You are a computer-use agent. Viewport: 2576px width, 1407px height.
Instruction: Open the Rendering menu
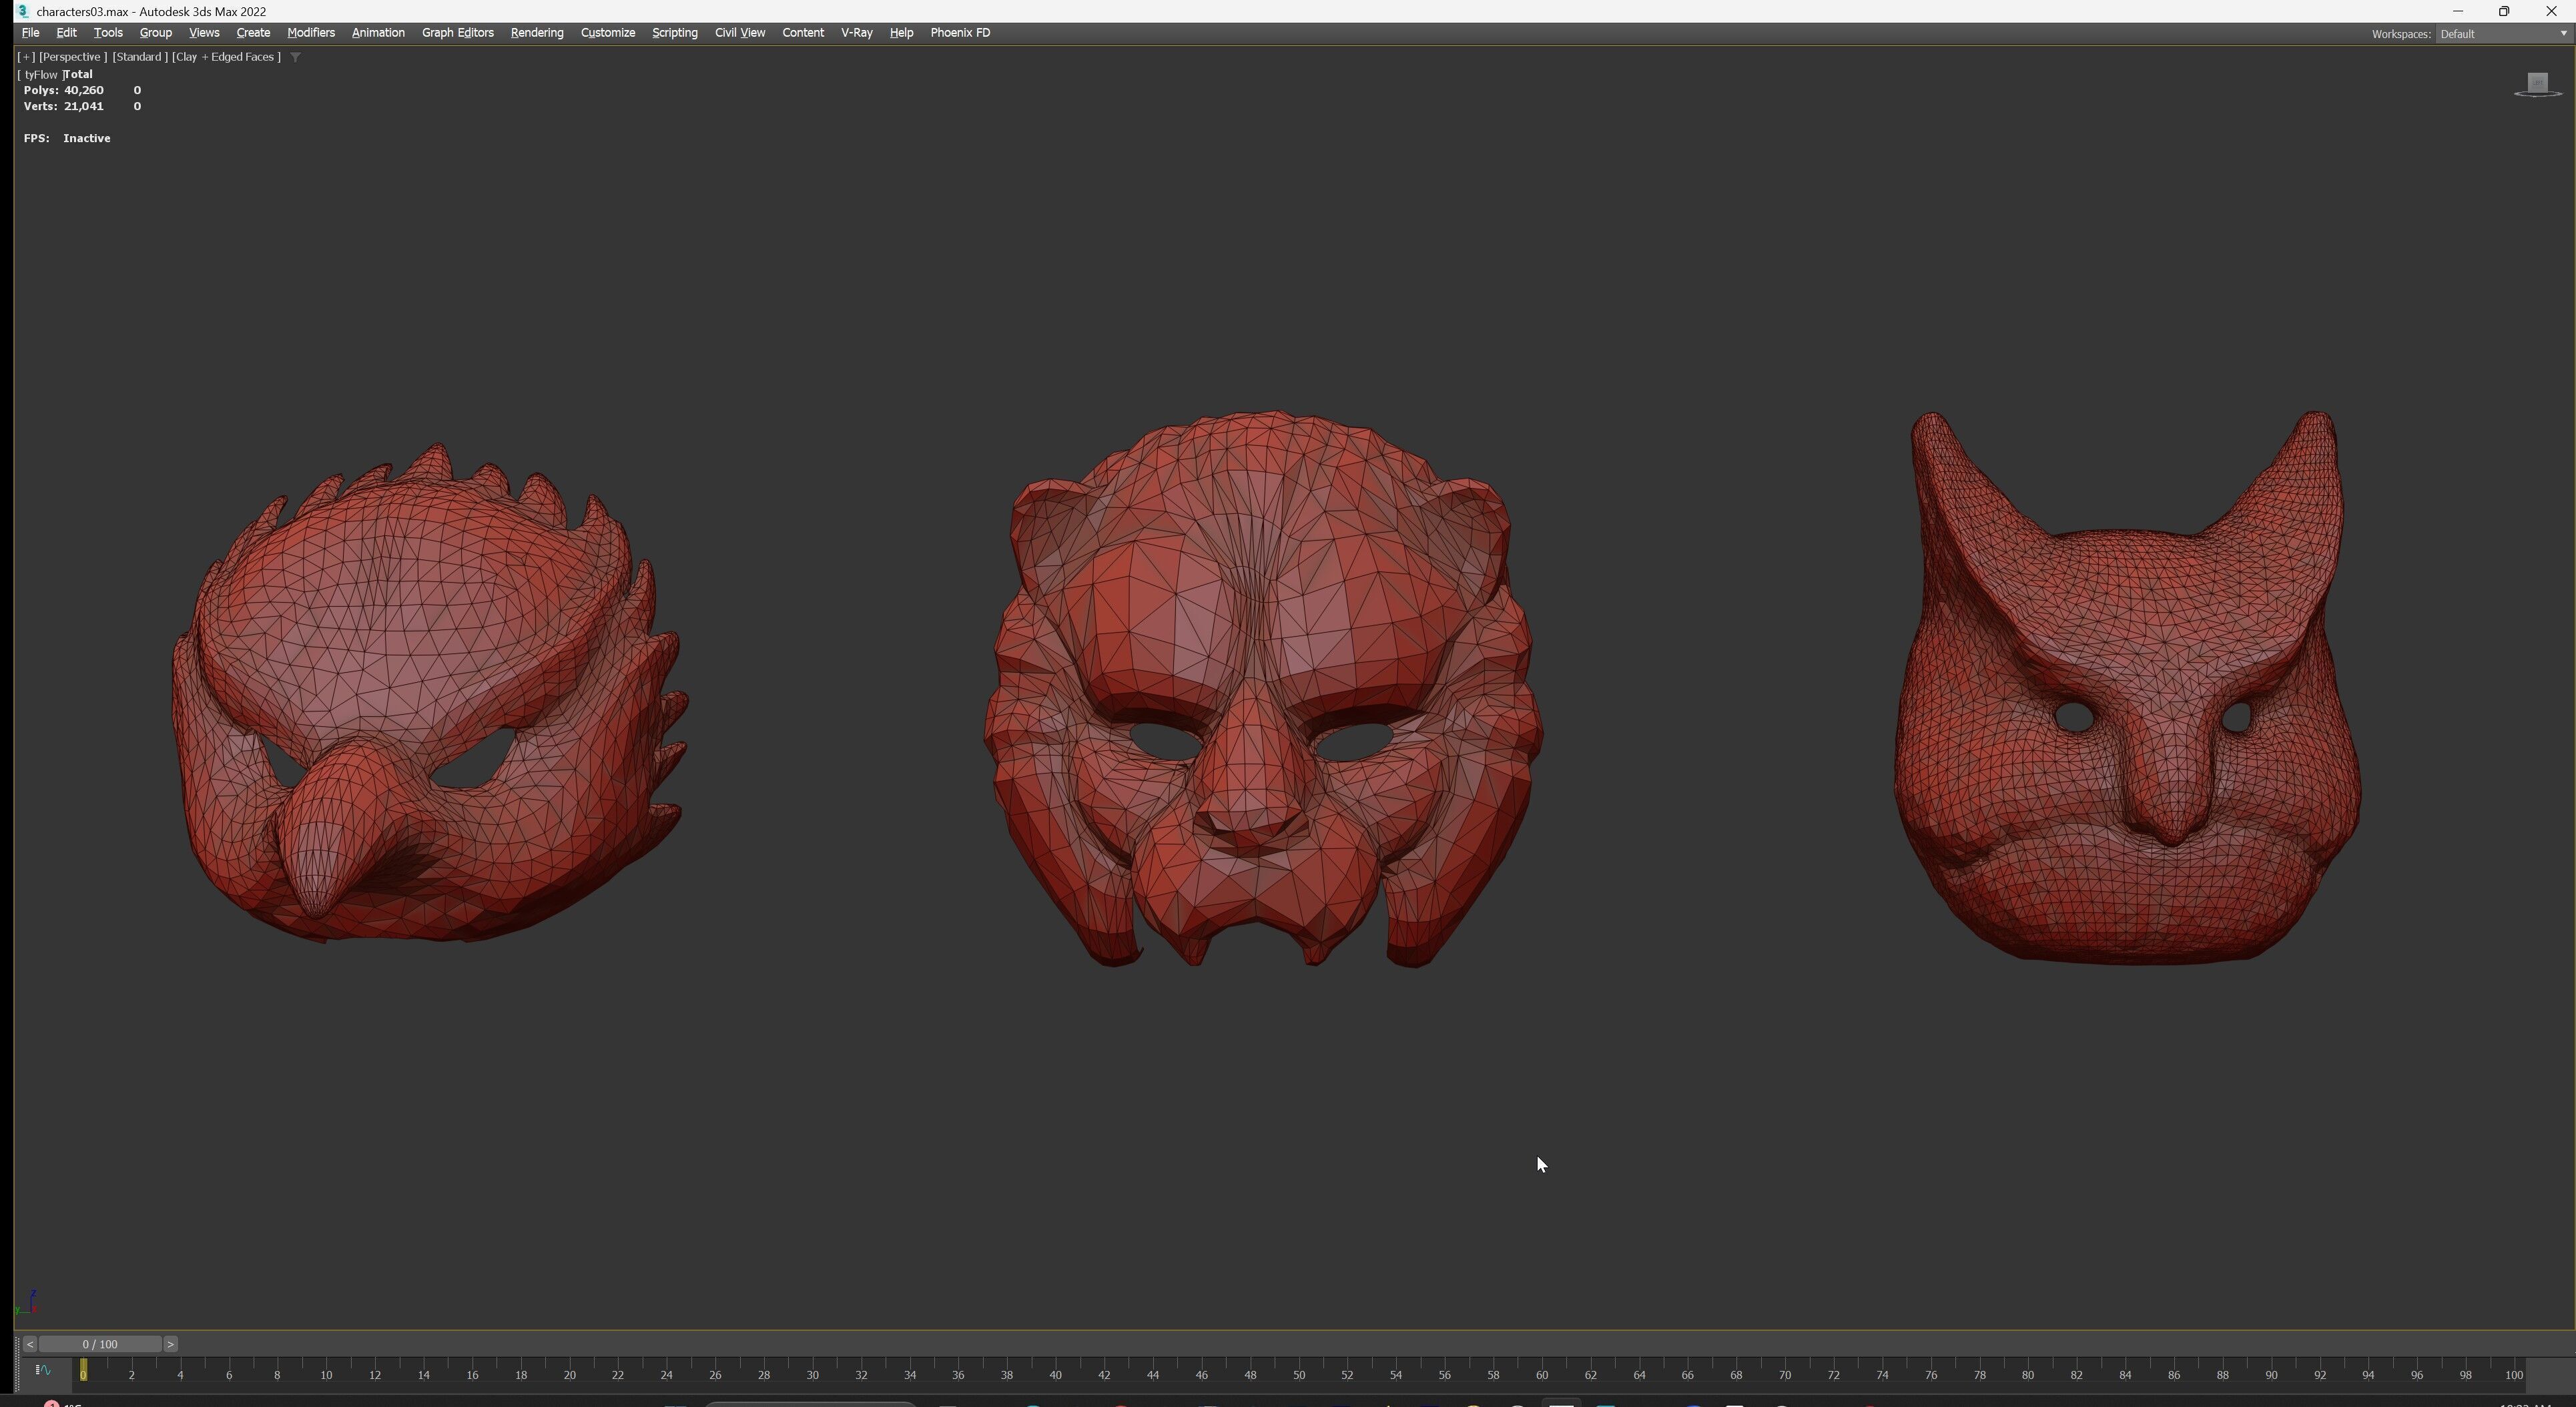point(536,33)
